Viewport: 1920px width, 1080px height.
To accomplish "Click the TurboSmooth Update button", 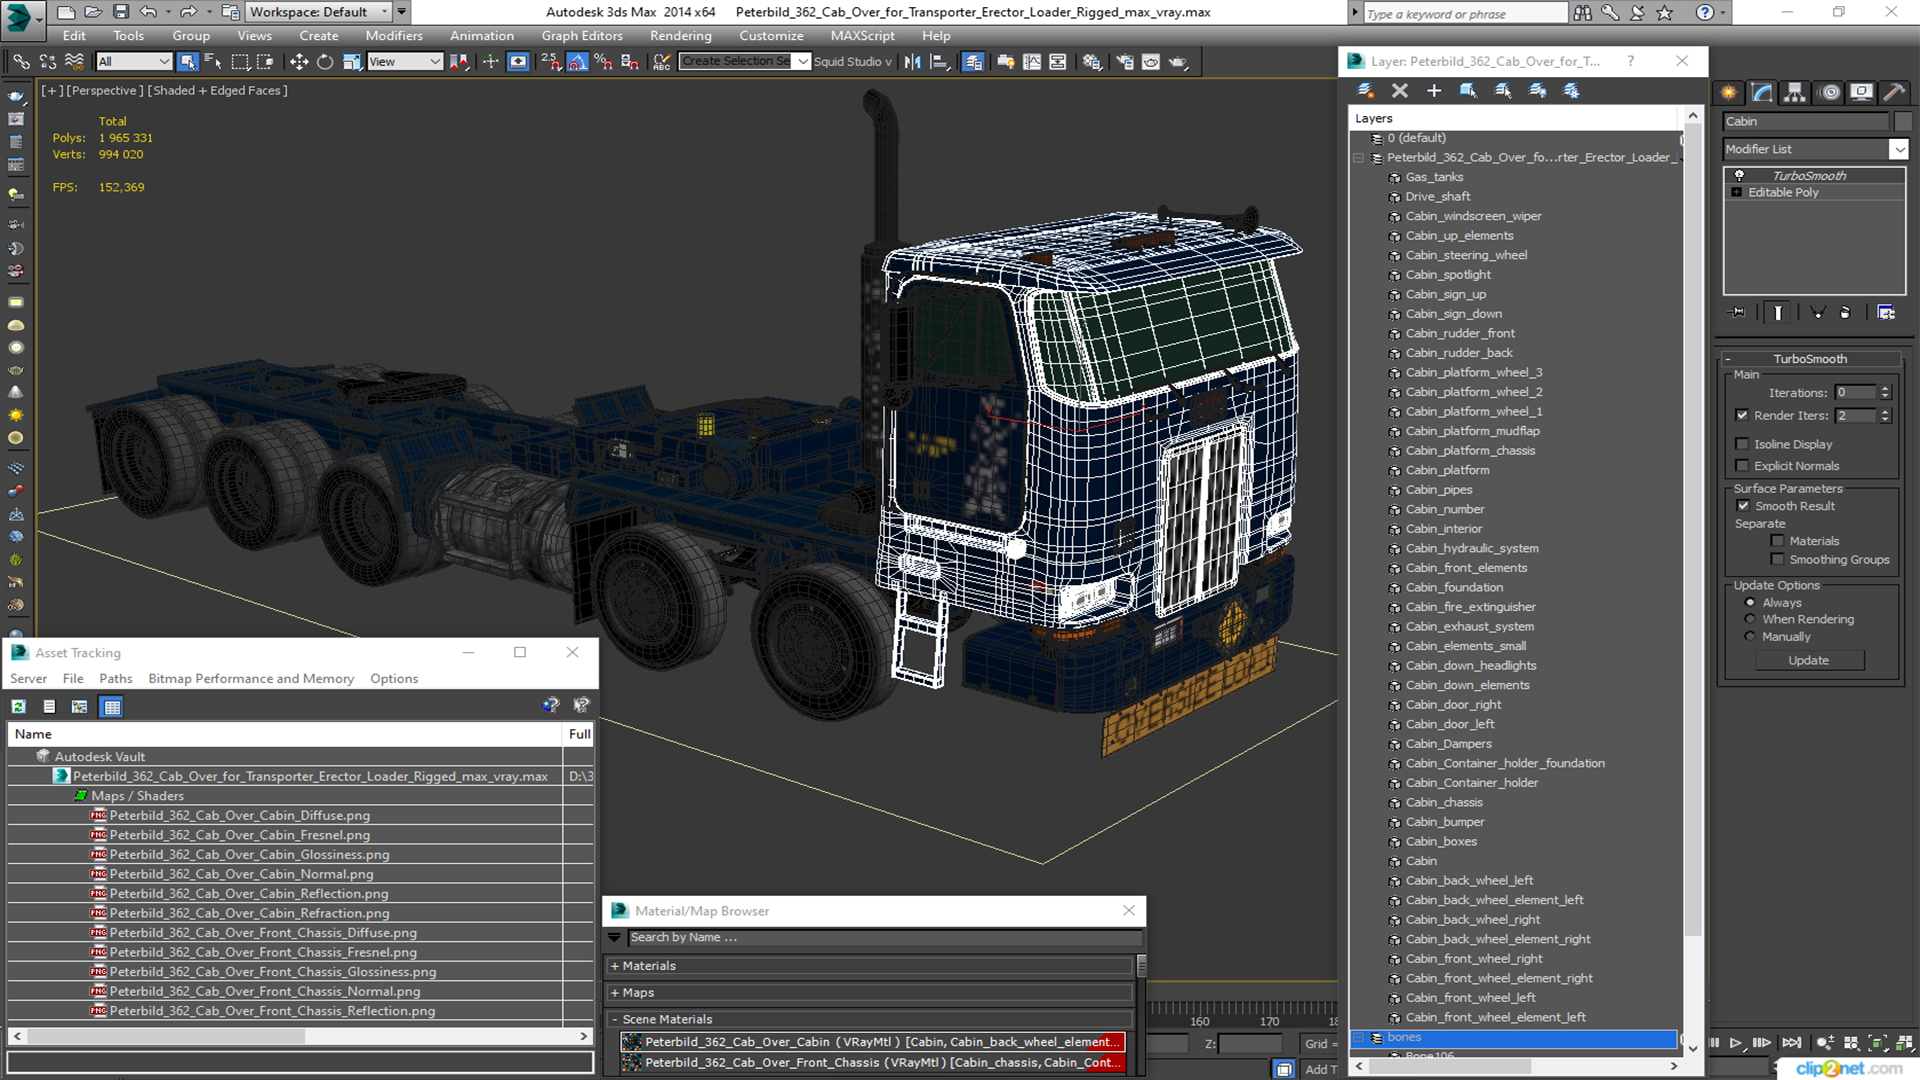I will (1808, 660).
